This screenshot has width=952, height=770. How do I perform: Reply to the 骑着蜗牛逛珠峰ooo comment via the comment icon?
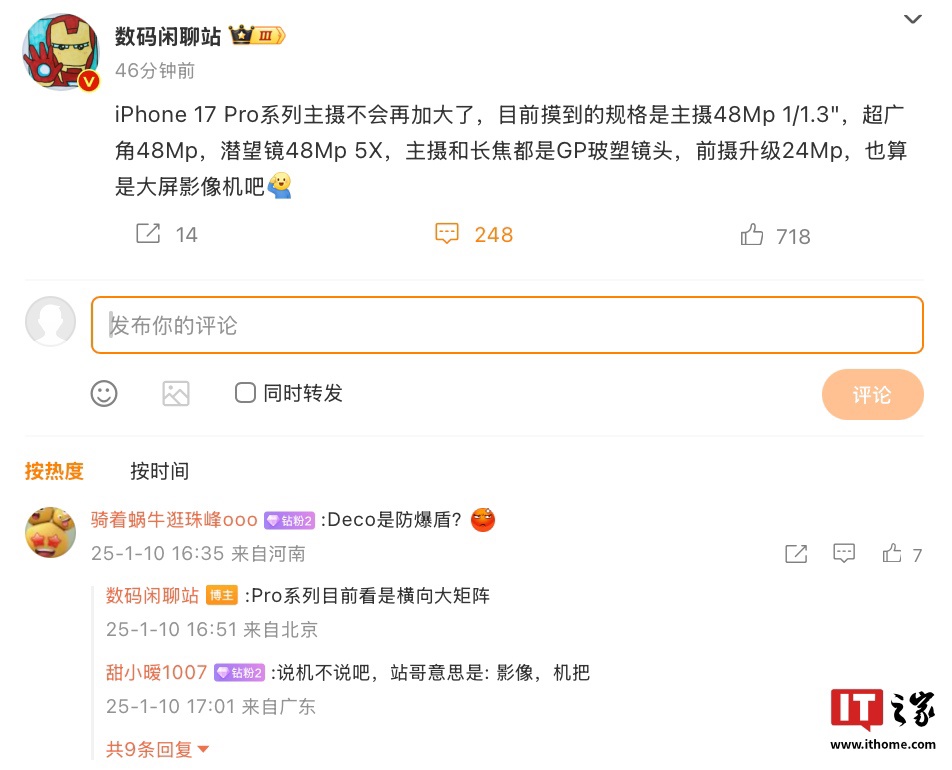844,553
